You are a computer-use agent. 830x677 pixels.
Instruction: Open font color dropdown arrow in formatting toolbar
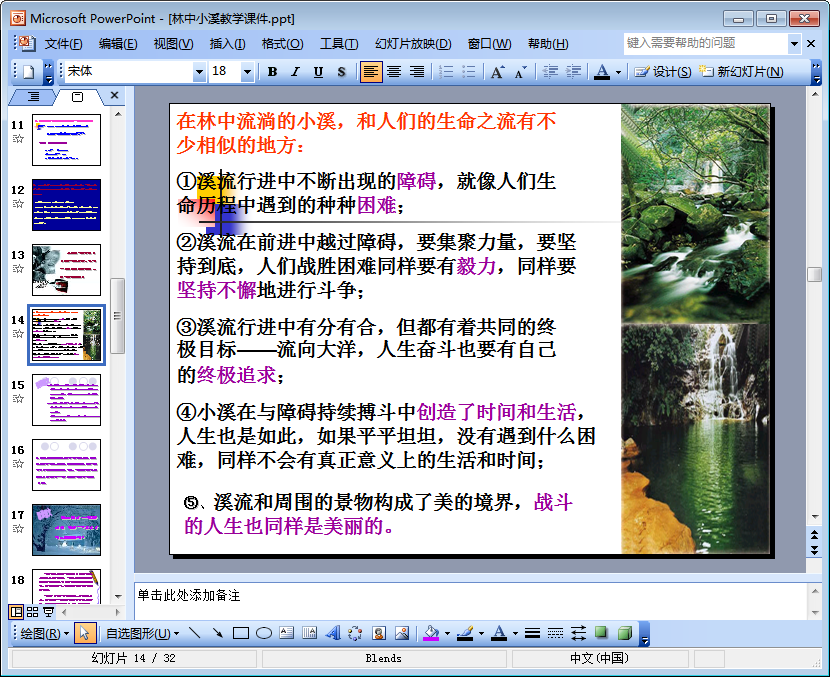click(x=618, y=72)
